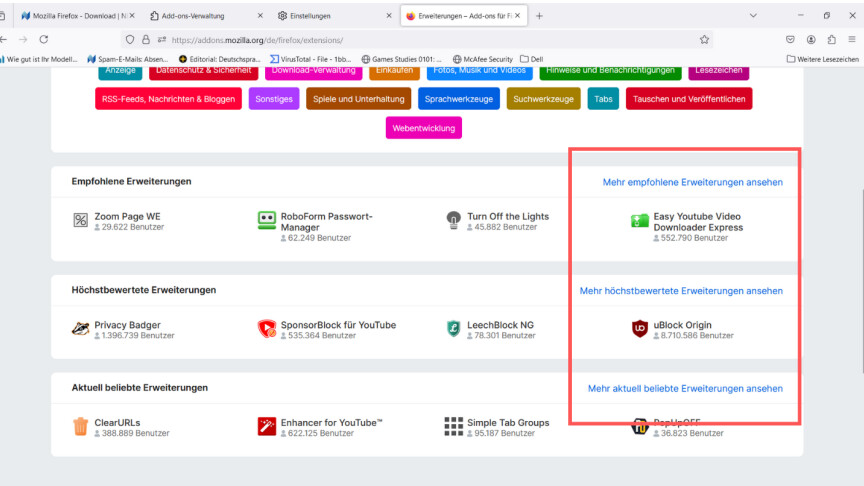The width and height of the screenshot is (864, 486).
Task: Select the Datenschutz & Sicherheit category
Action: click(203, 73)
